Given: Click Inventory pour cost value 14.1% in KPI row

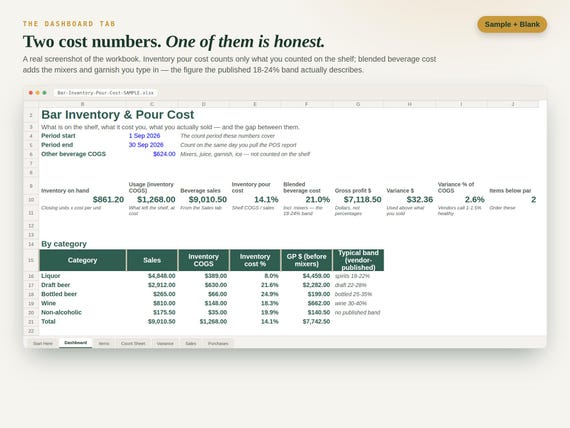Looking at the screenshot, I should 266,200.
